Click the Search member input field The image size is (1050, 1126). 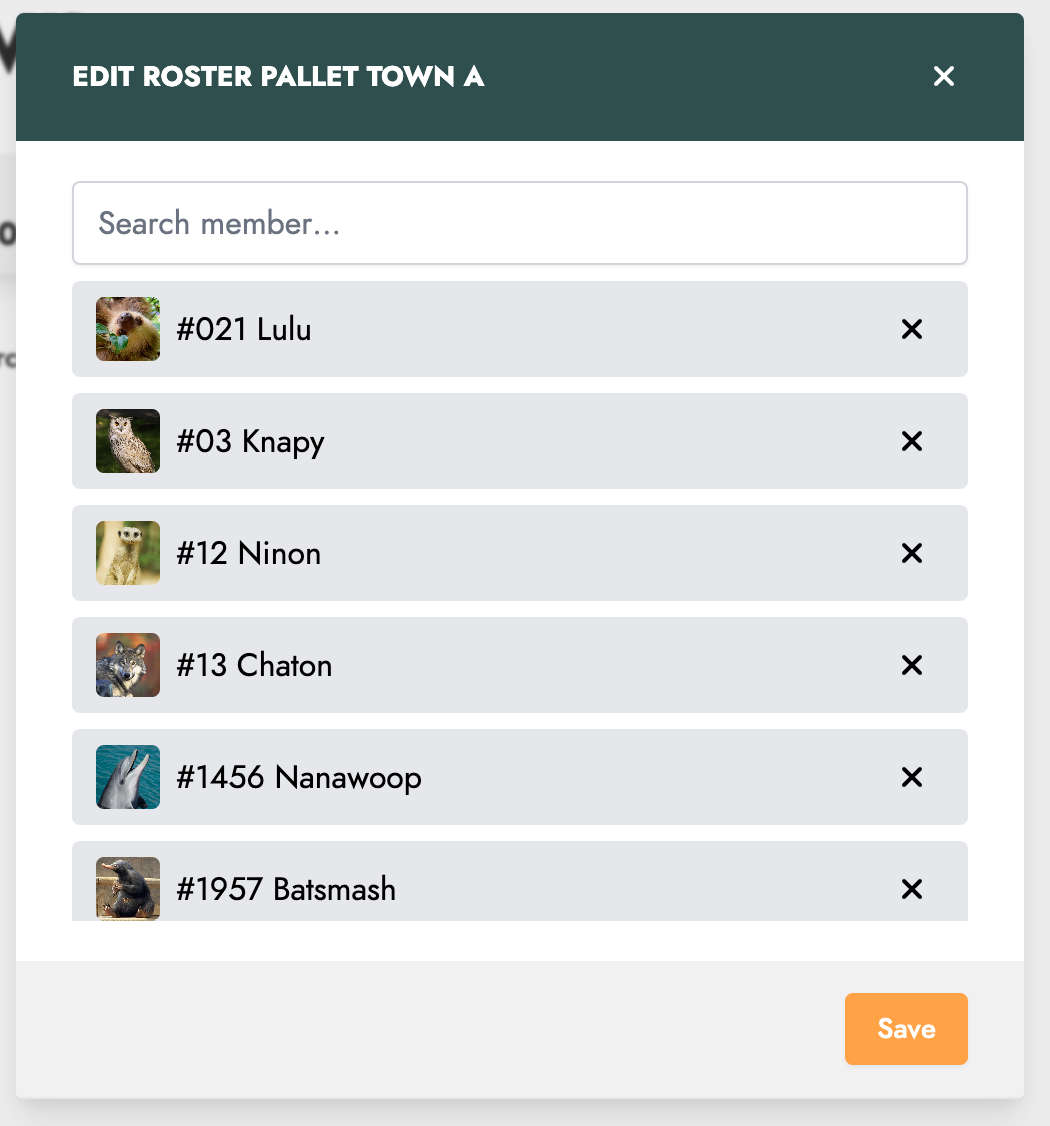tap(520, 223)
